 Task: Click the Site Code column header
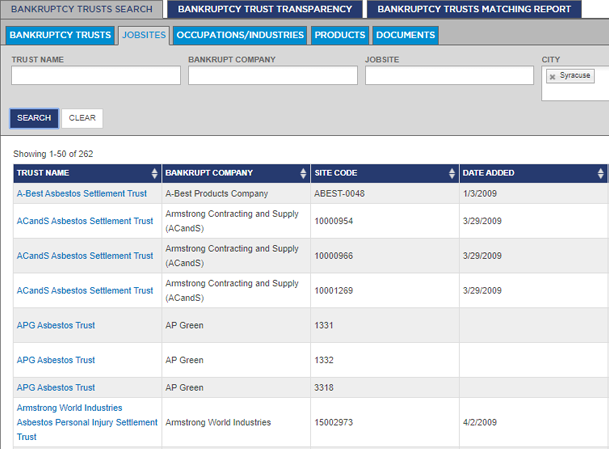click(385, 173)
